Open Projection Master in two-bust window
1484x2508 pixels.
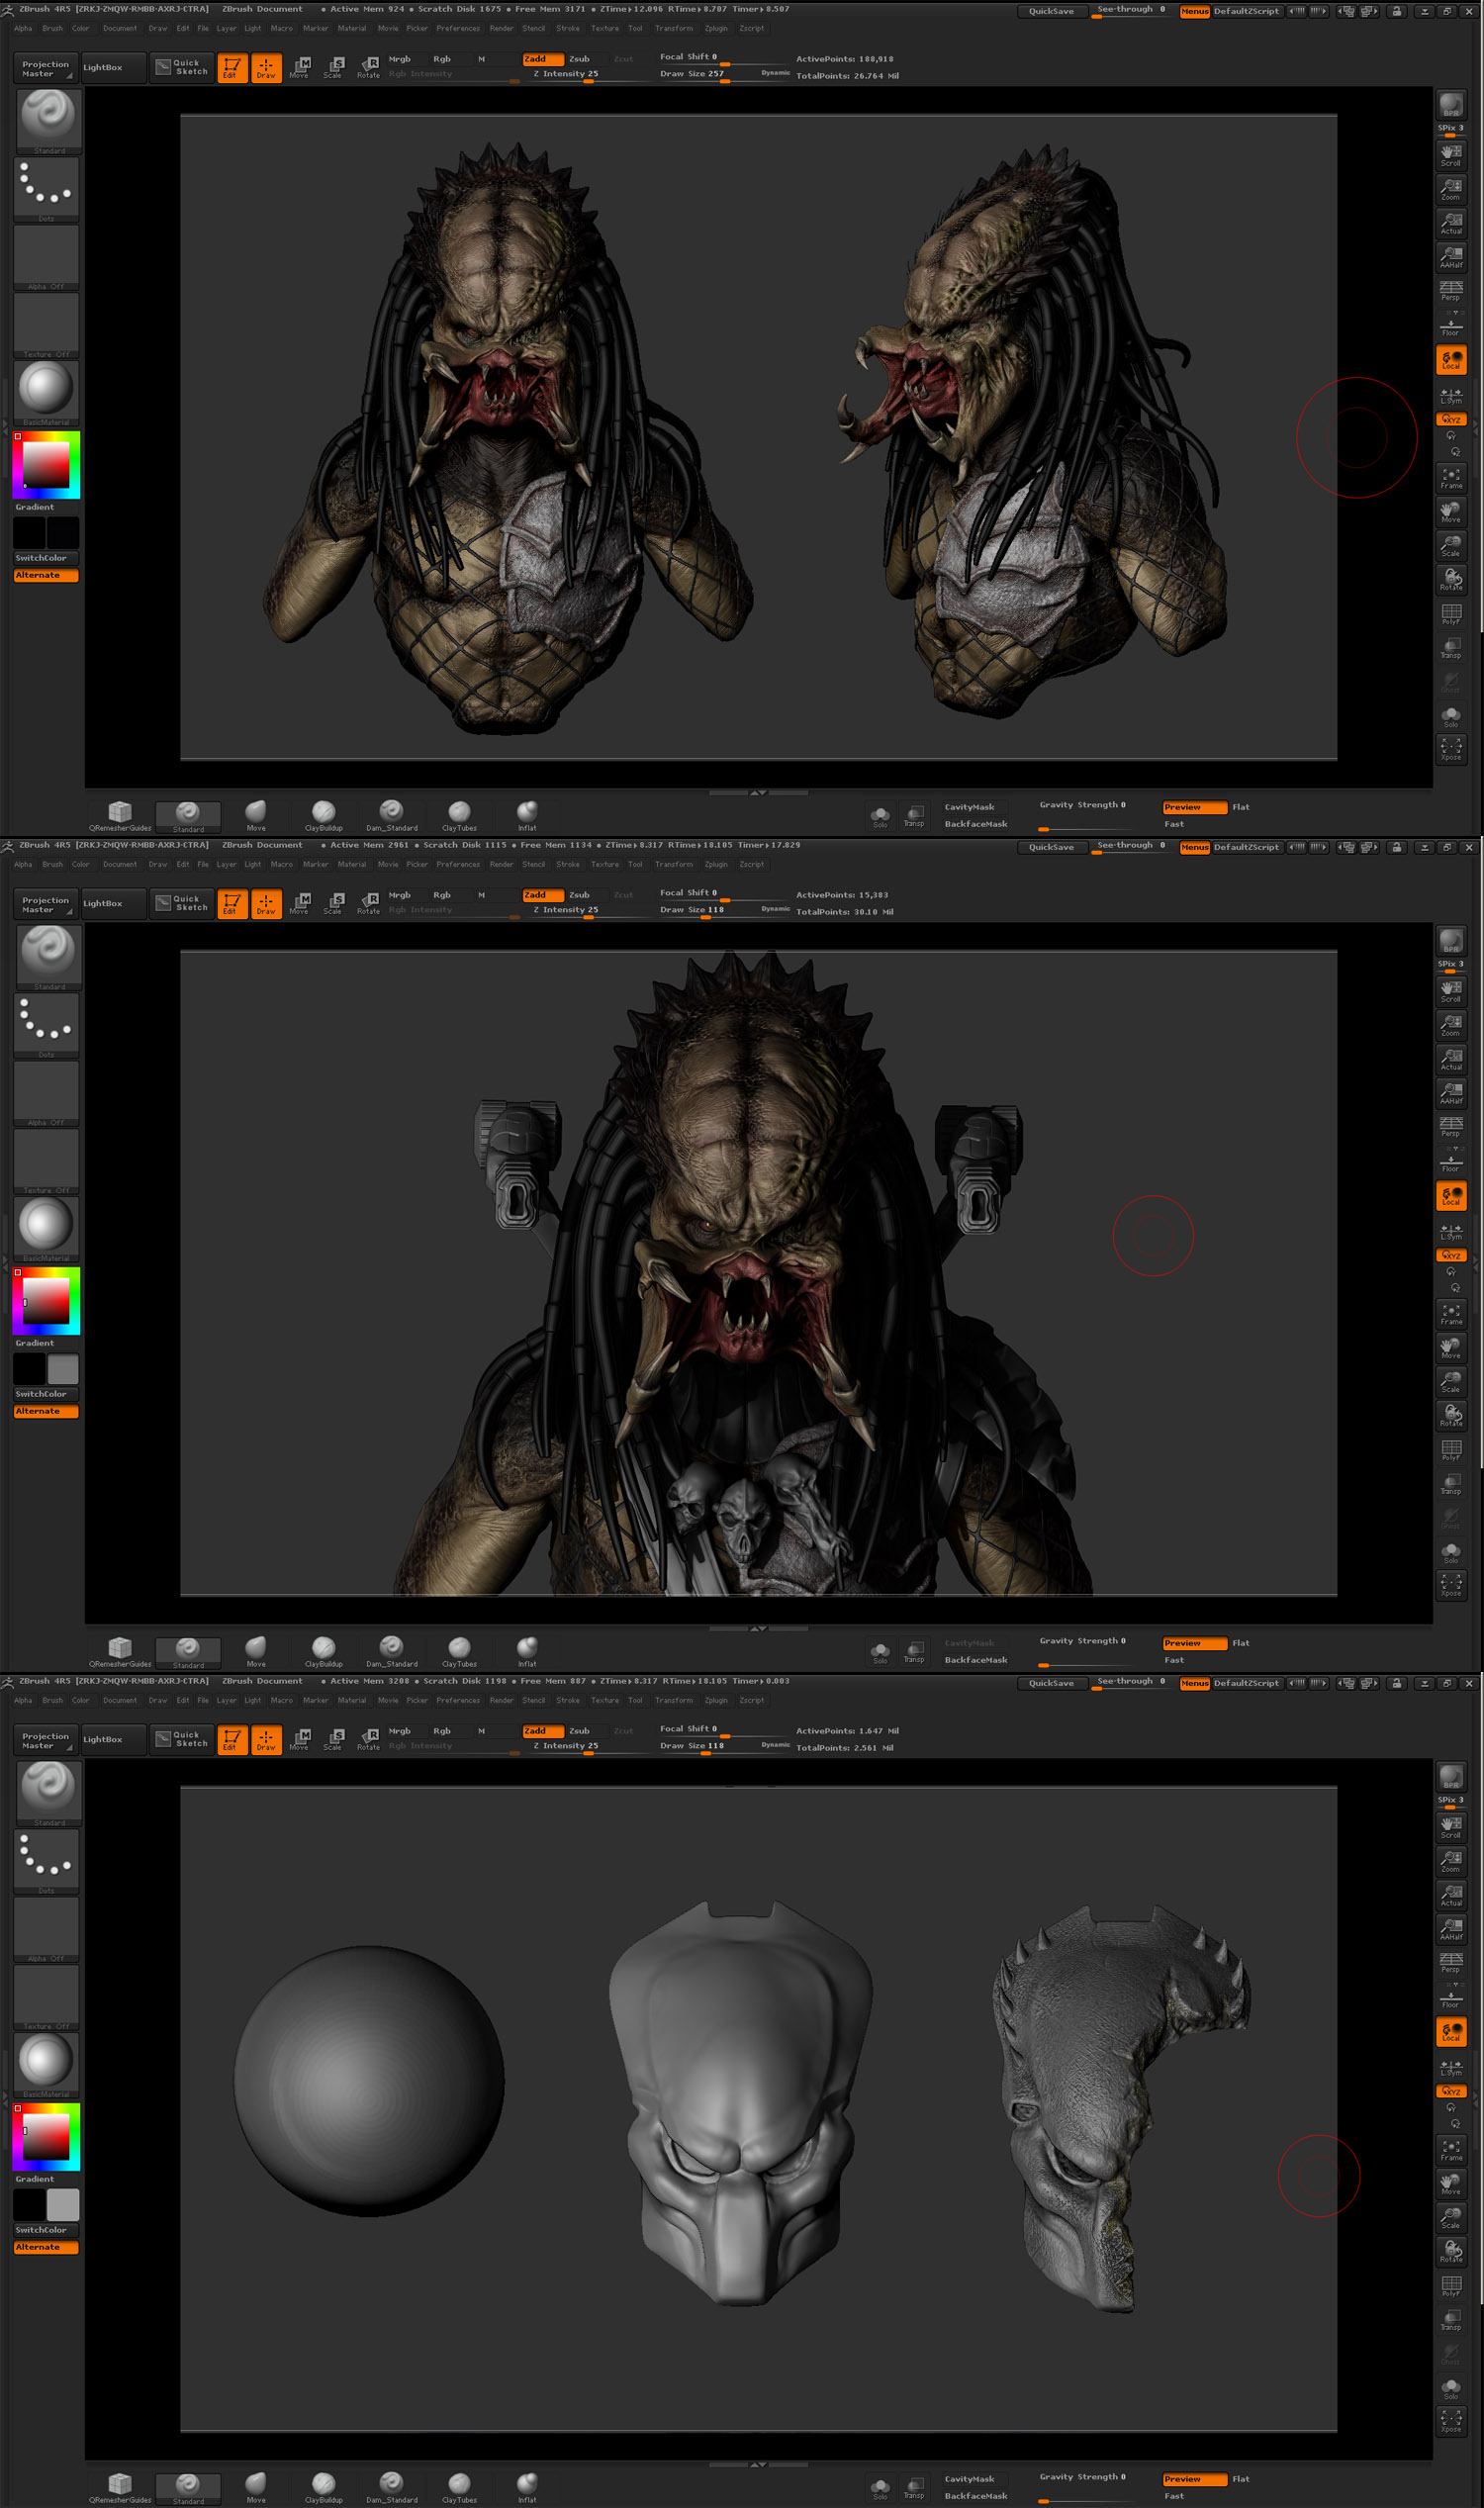click(46, 68)
